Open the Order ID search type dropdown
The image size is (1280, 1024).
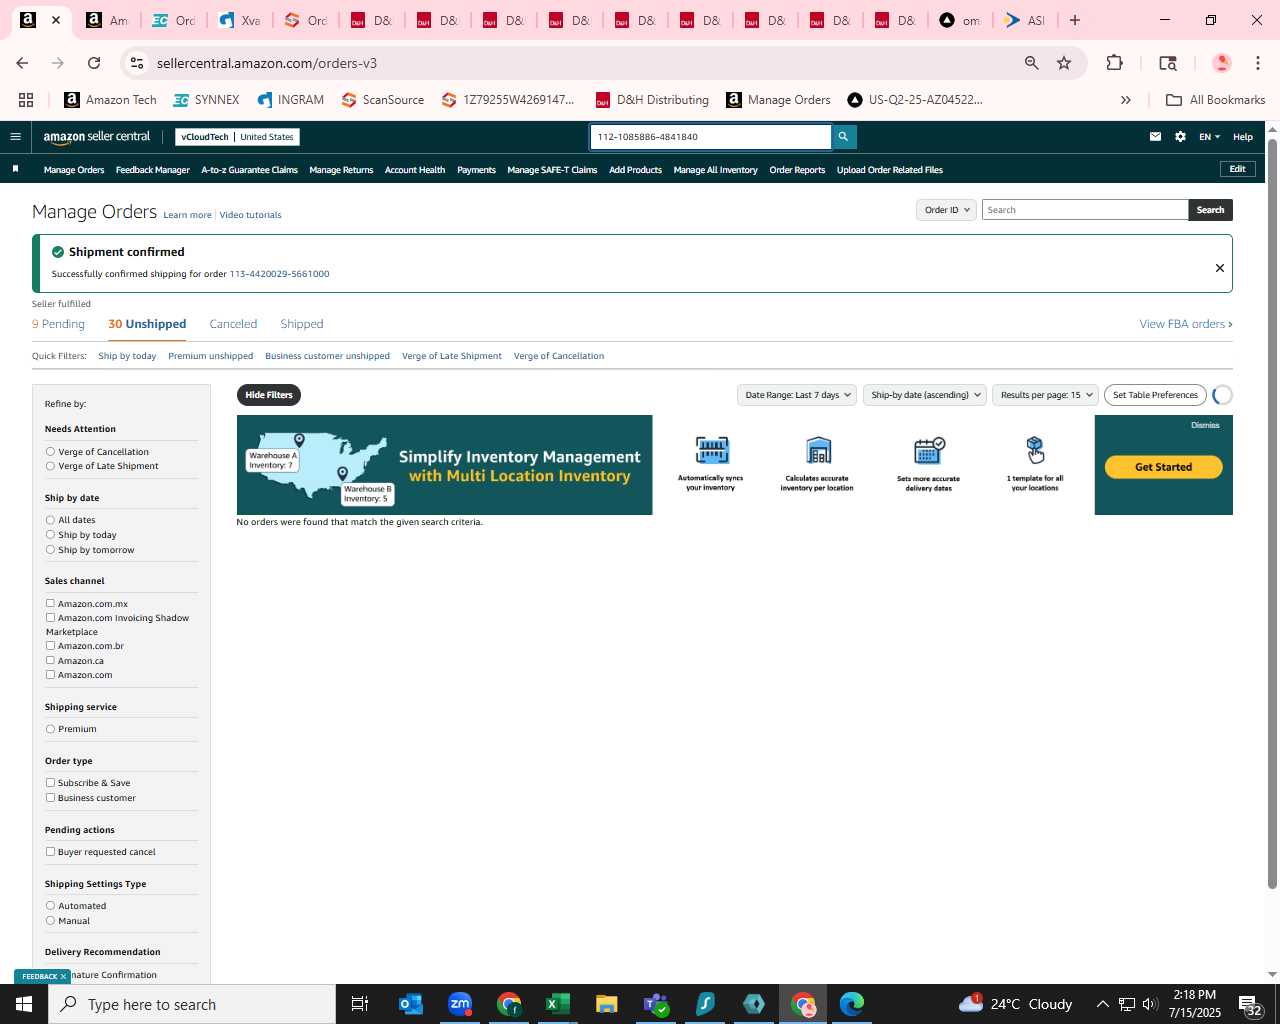point(946,210)
